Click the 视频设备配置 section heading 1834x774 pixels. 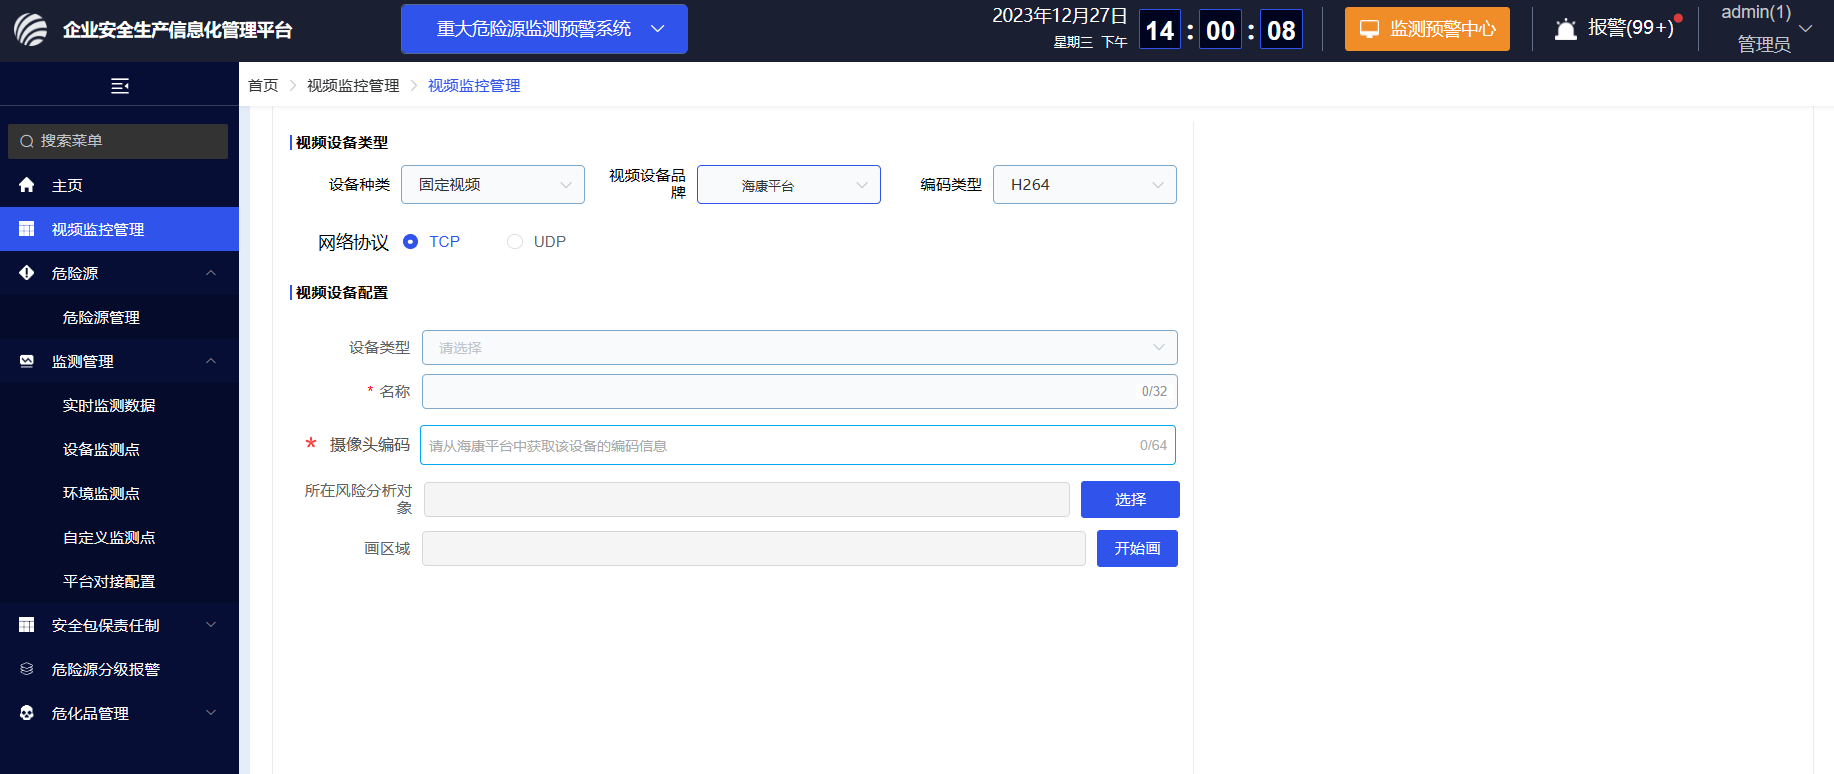342,293
